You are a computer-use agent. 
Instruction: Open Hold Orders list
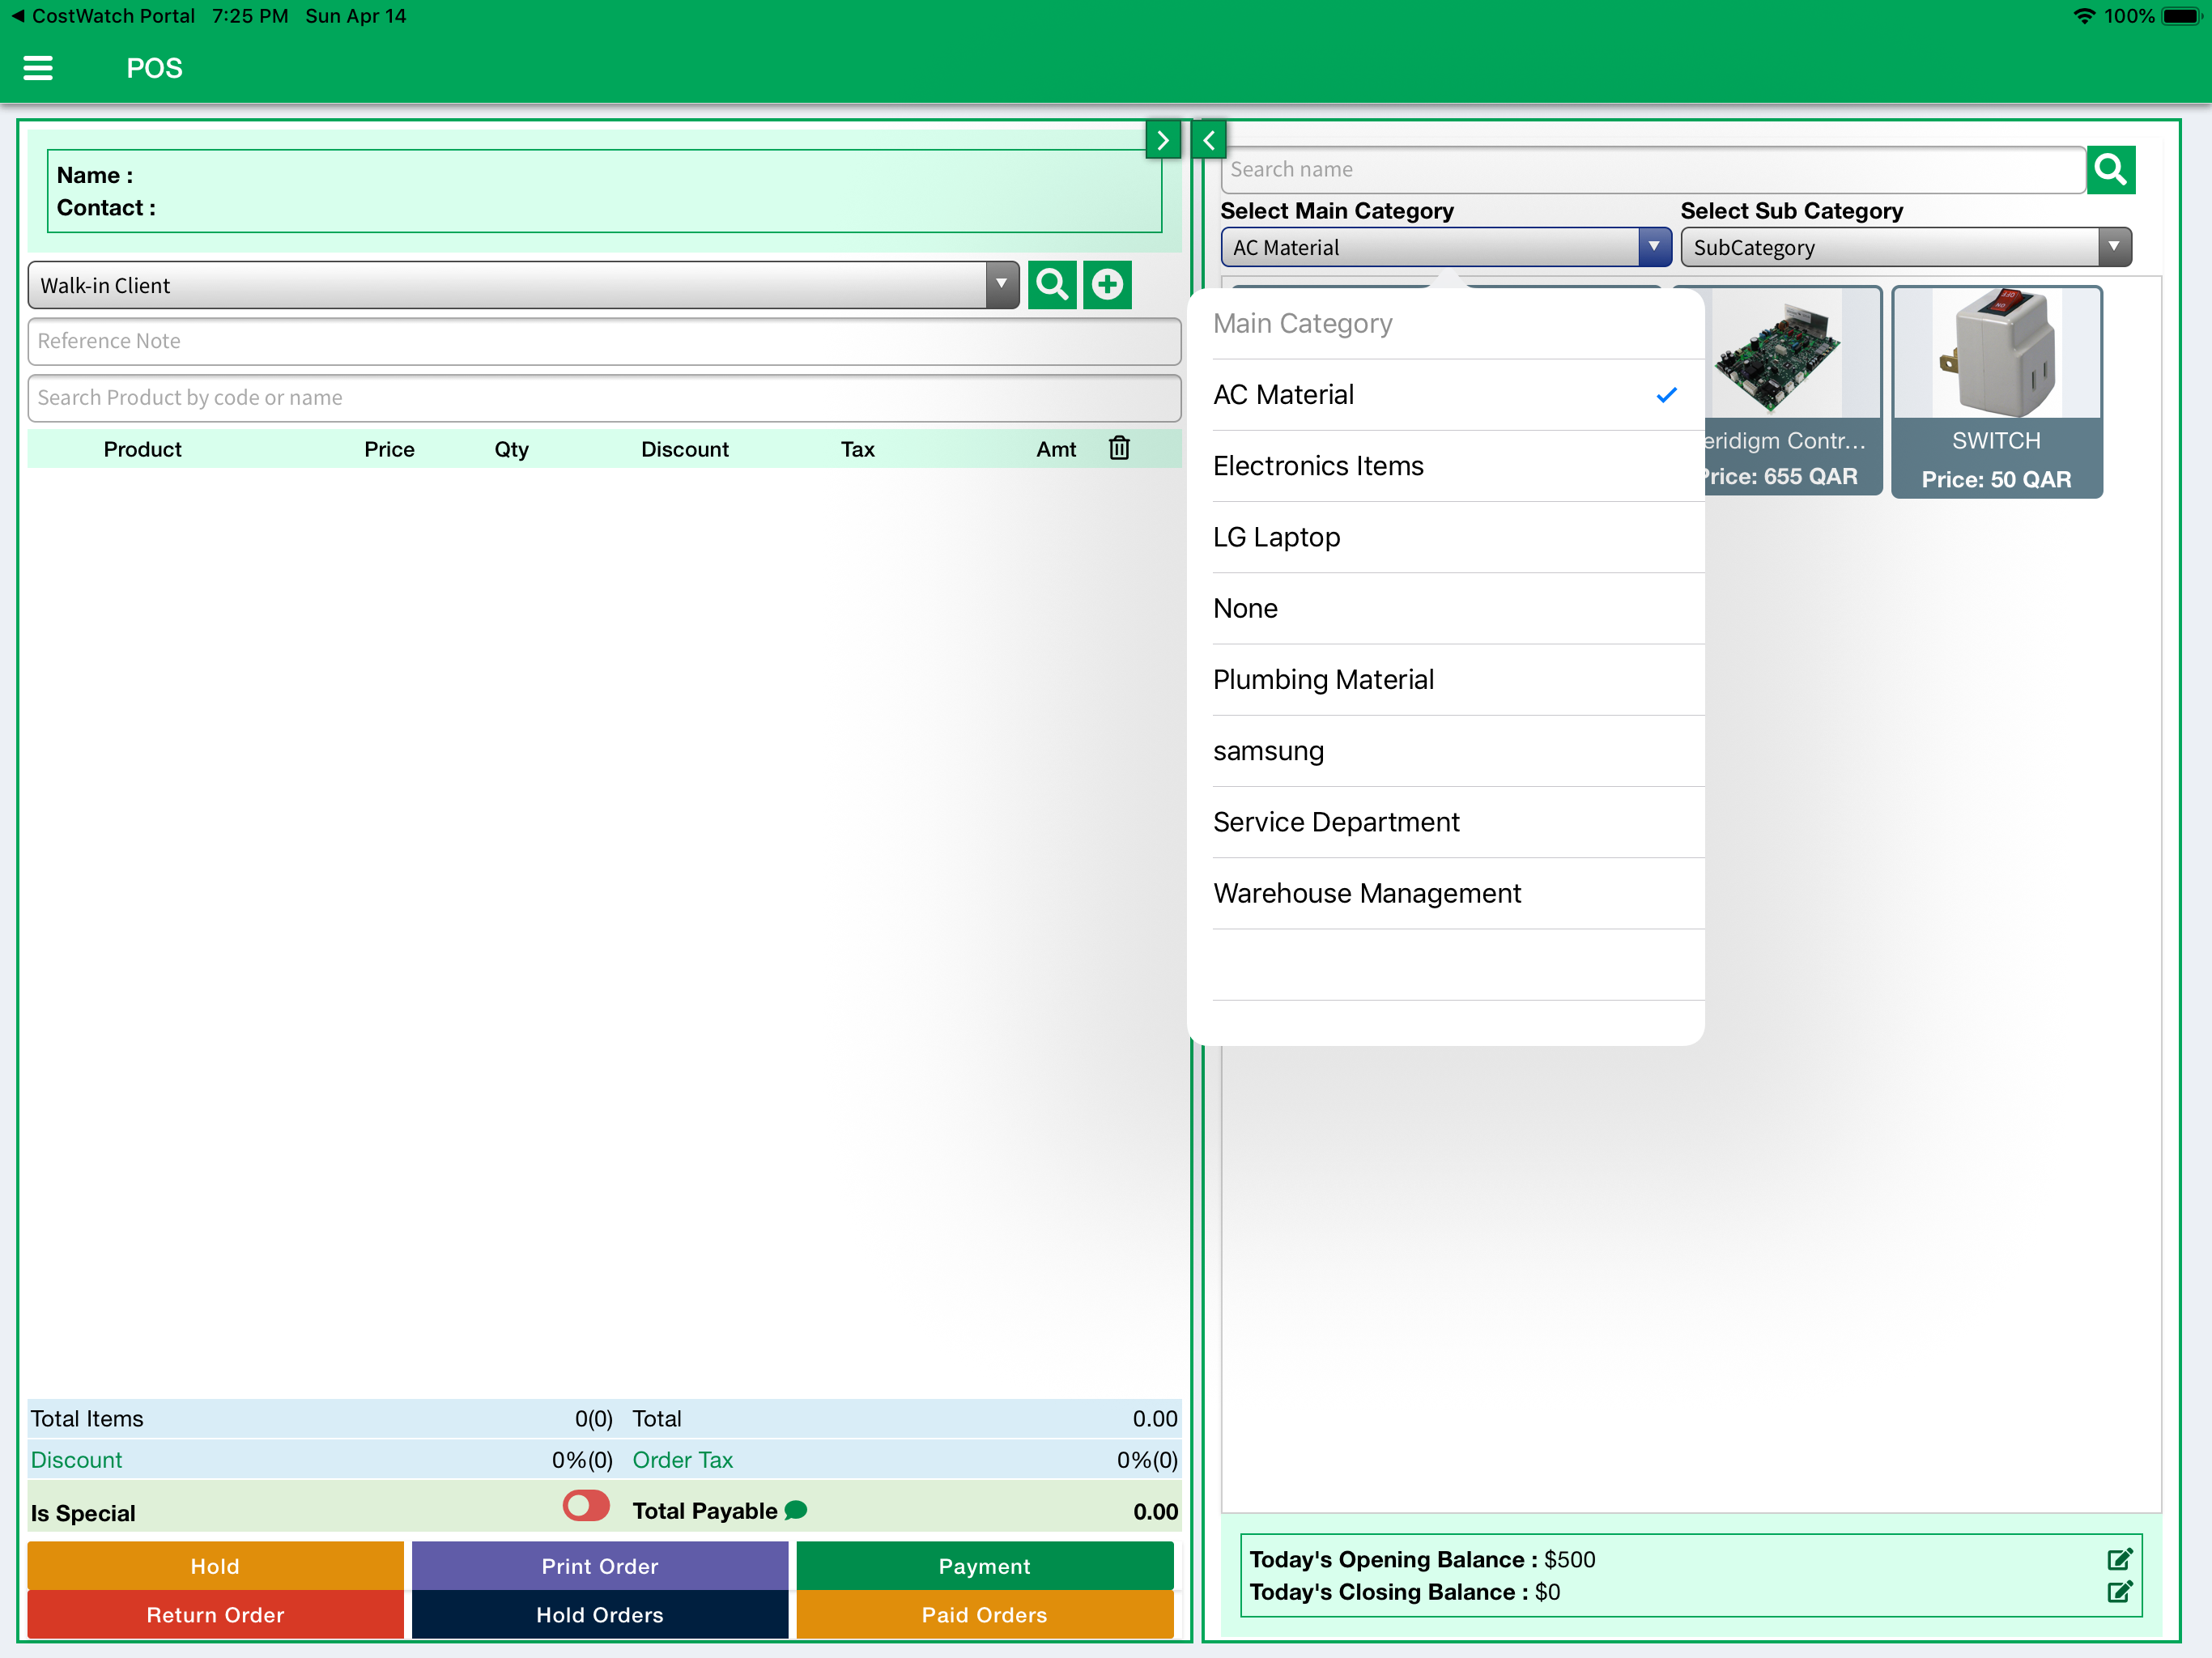click(600, 1614)
